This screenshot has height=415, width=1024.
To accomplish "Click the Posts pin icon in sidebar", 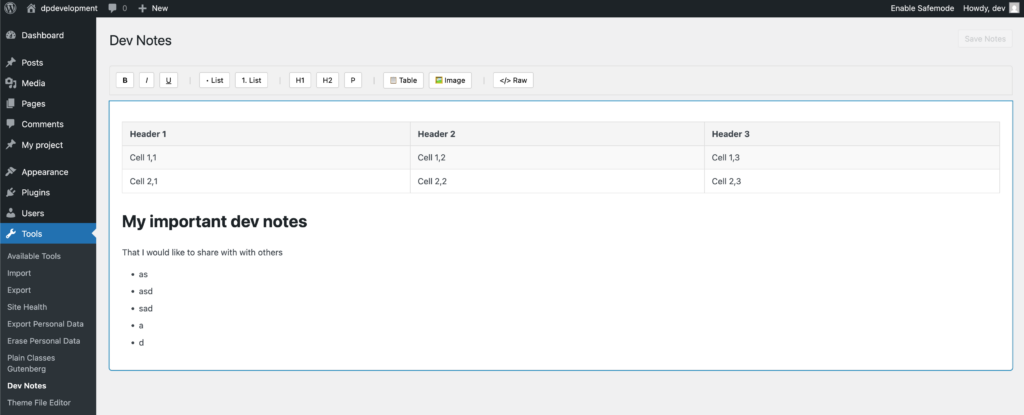I will coord(10,63).
